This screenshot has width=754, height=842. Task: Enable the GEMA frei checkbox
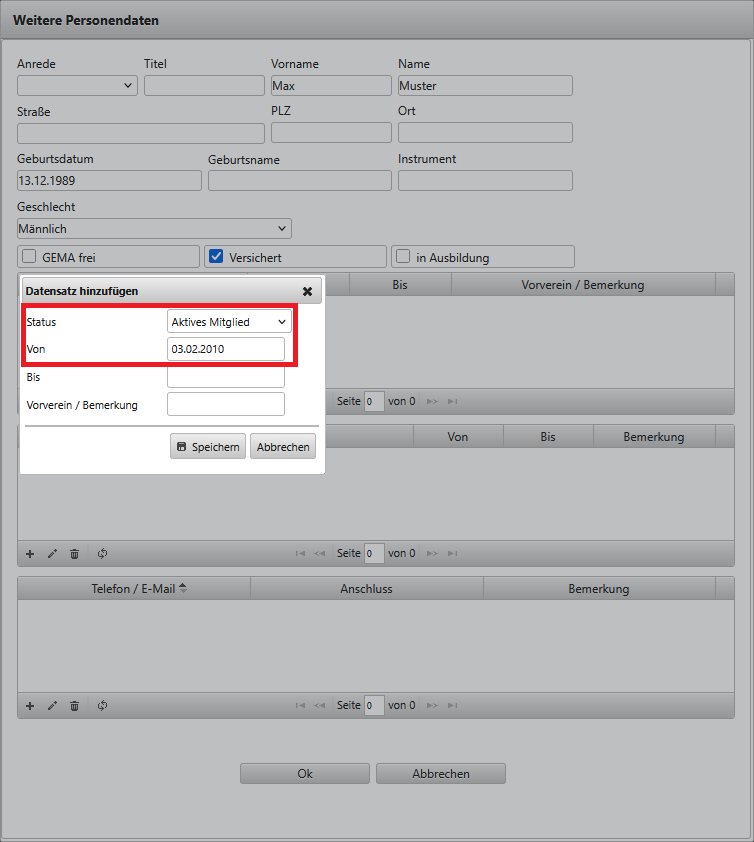click(29, 257)
